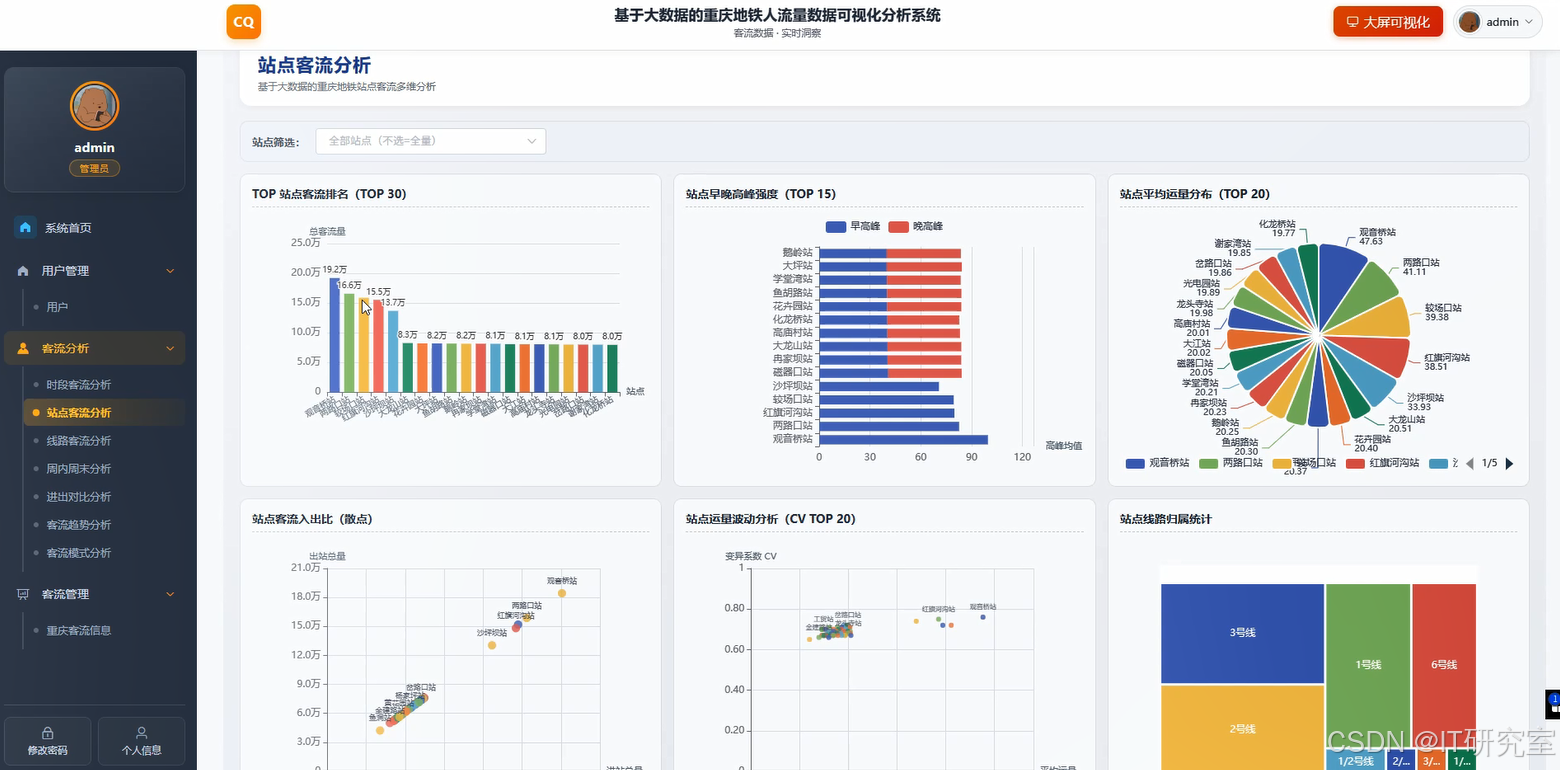Select 时段客流分析 in the sidebar
Screen dimensions: 1560x770
79,385
